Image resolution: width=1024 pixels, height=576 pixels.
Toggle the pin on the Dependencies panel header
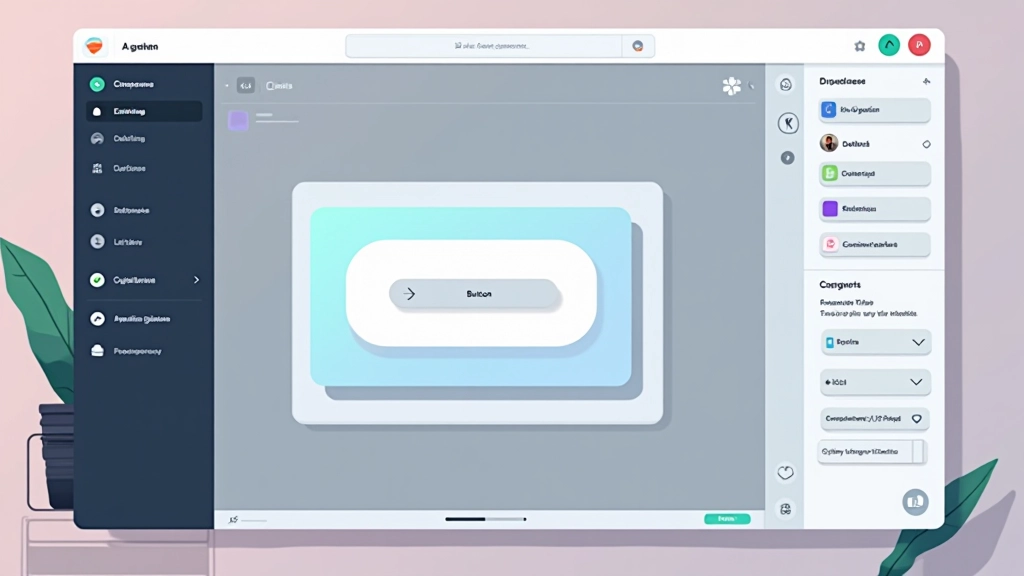coord(926,81)
